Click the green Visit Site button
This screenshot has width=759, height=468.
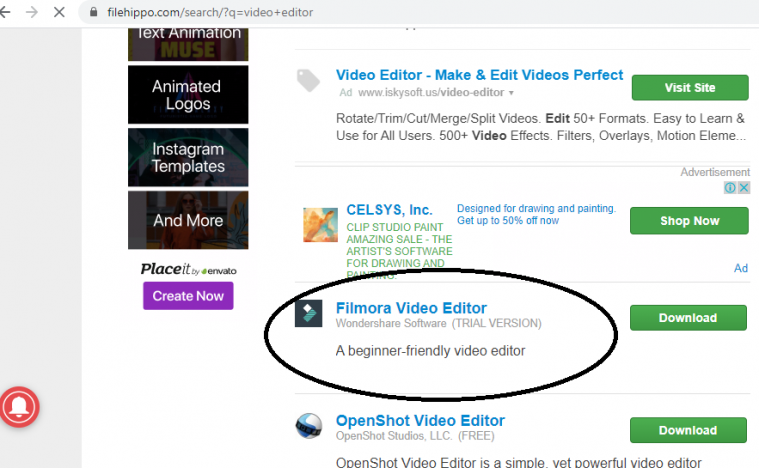click(690, 88)
